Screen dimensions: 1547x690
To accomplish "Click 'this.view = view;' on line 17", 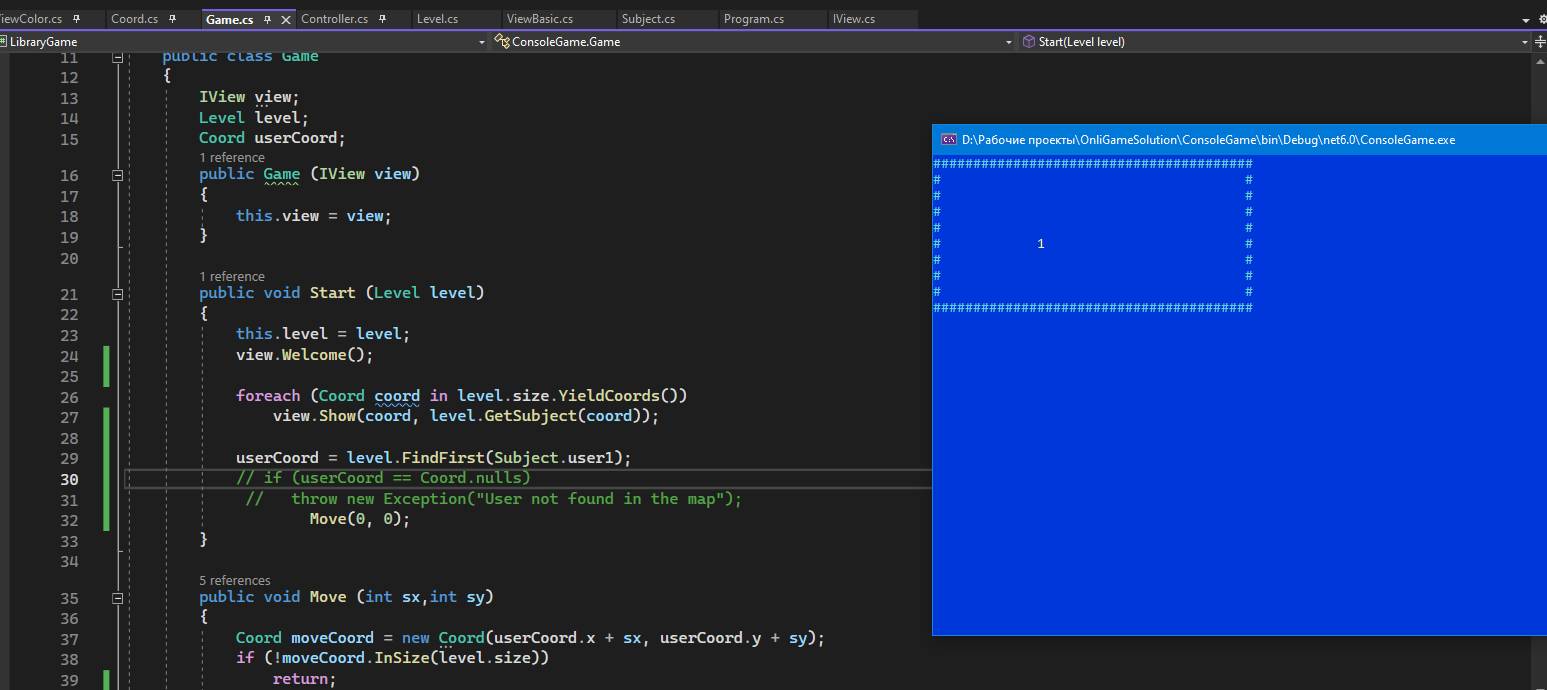I will pyautogui.click(x=314, y=216).
